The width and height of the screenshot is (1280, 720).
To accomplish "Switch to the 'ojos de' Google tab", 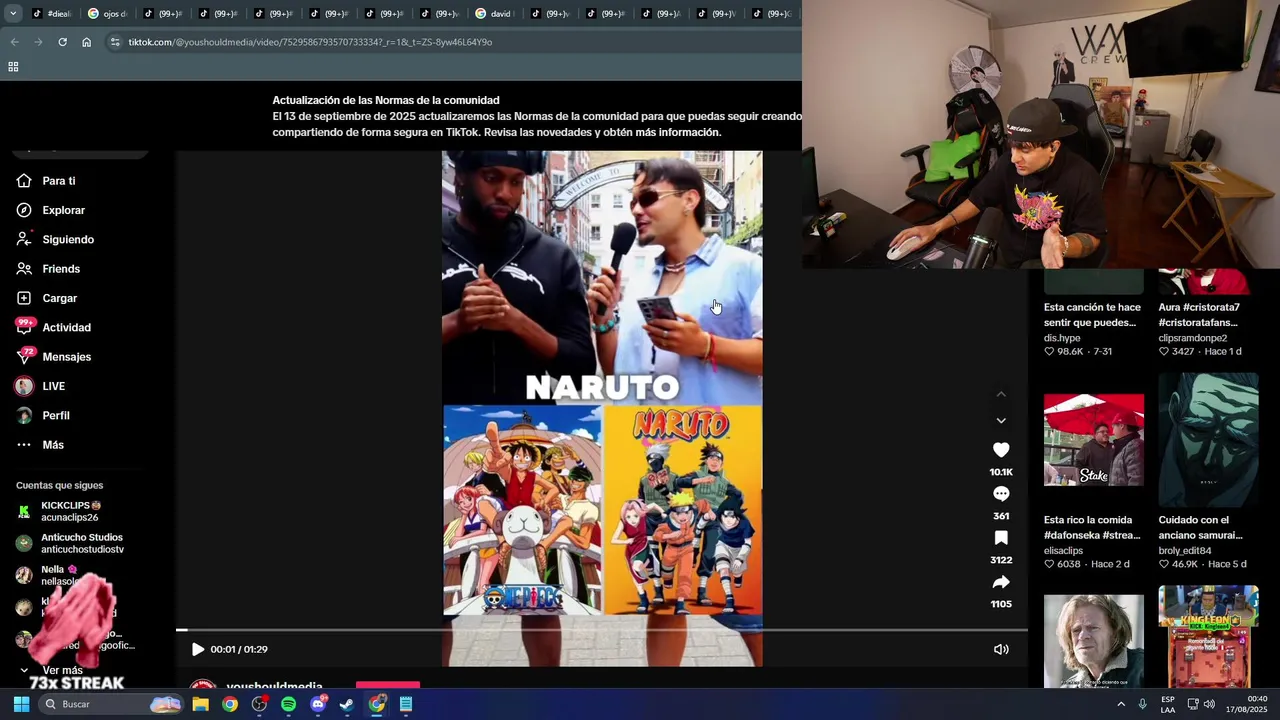I will 107,14.
